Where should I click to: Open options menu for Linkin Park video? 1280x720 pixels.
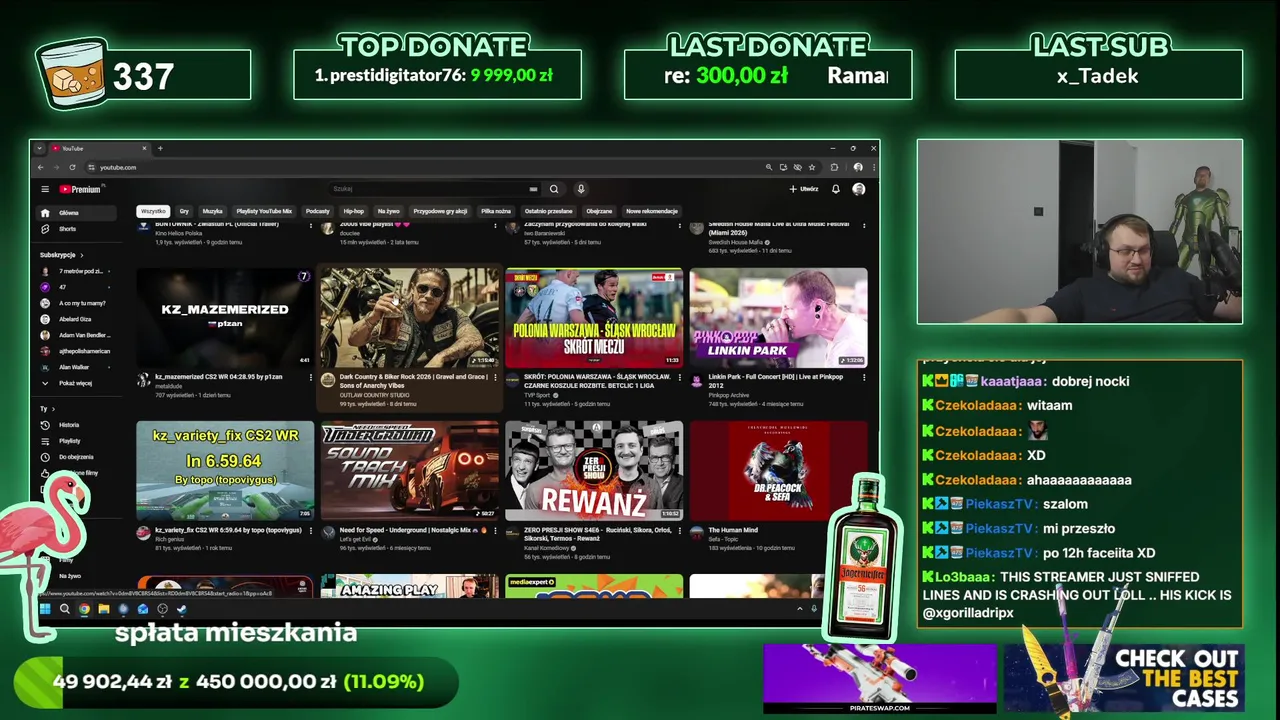864,378
